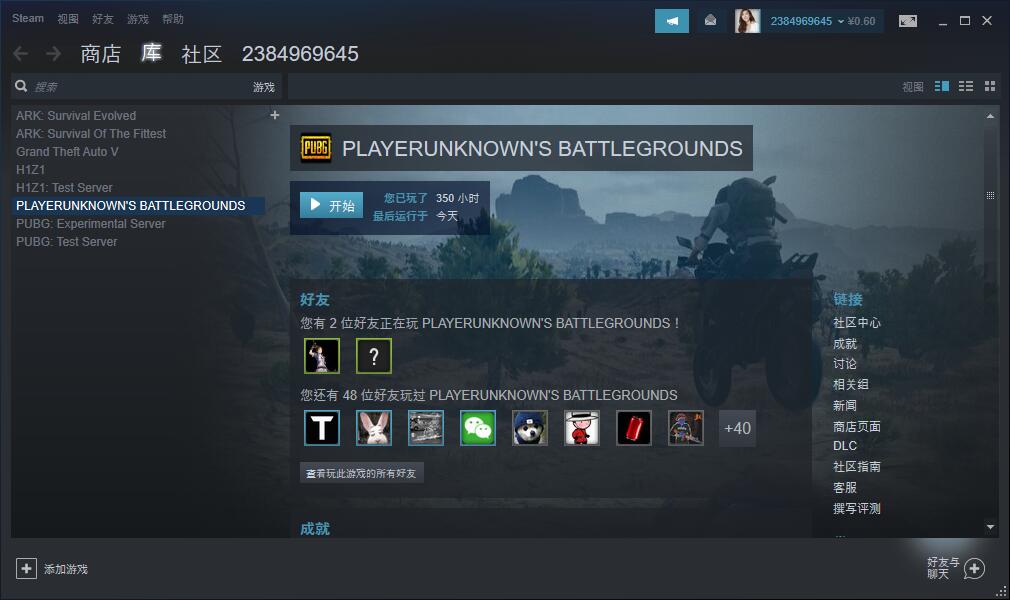Open the 成就 link in links column
The image size is (1010, 600).
pos(844,344)
